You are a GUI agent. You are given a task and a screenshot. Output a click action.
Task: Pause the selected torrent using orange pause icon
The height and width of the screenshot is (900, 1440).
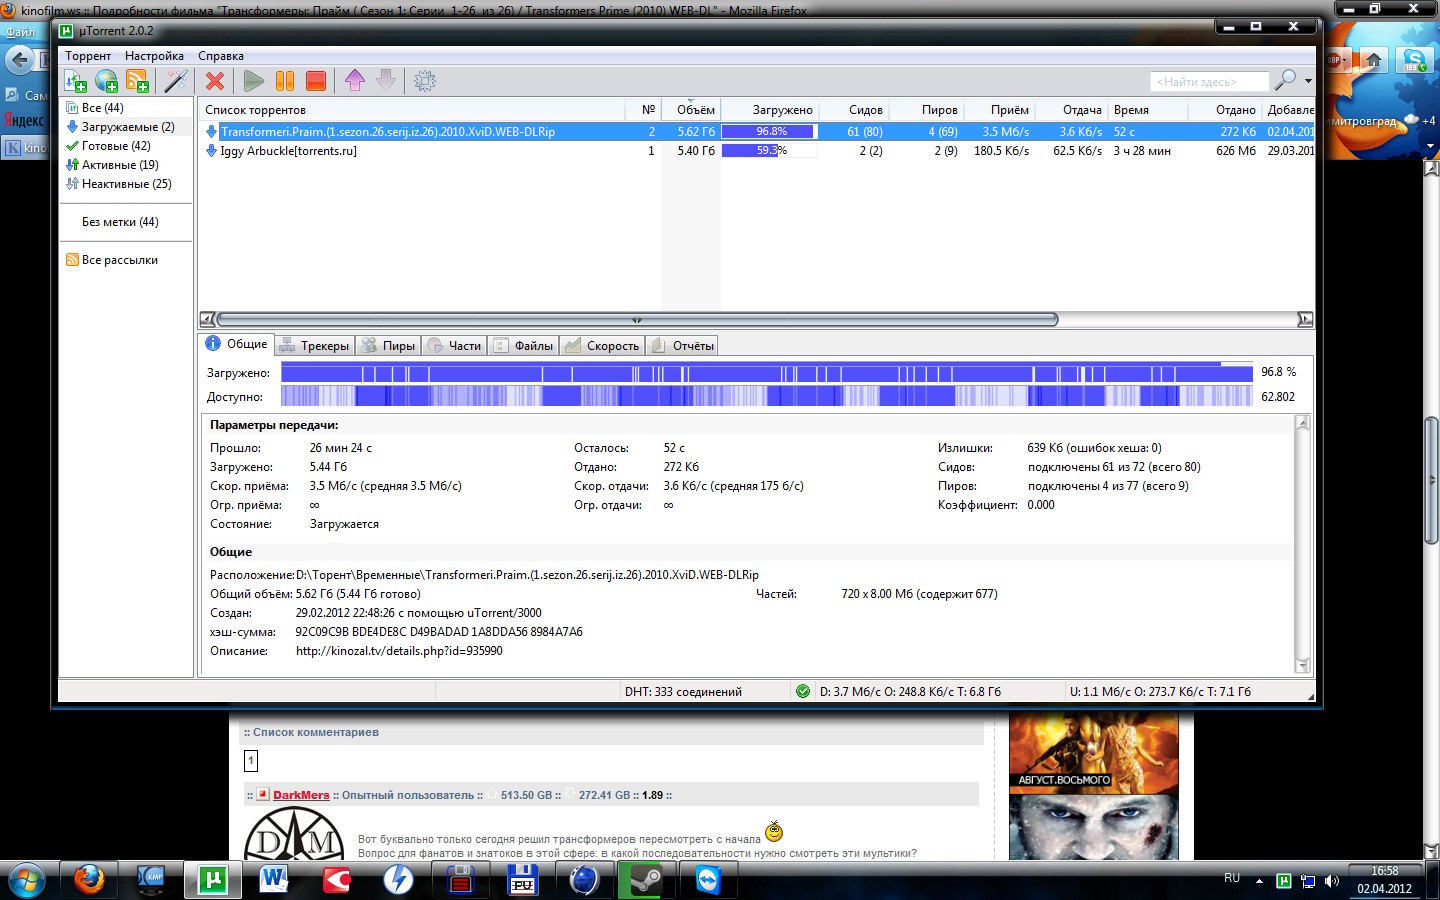pos(285,81)
